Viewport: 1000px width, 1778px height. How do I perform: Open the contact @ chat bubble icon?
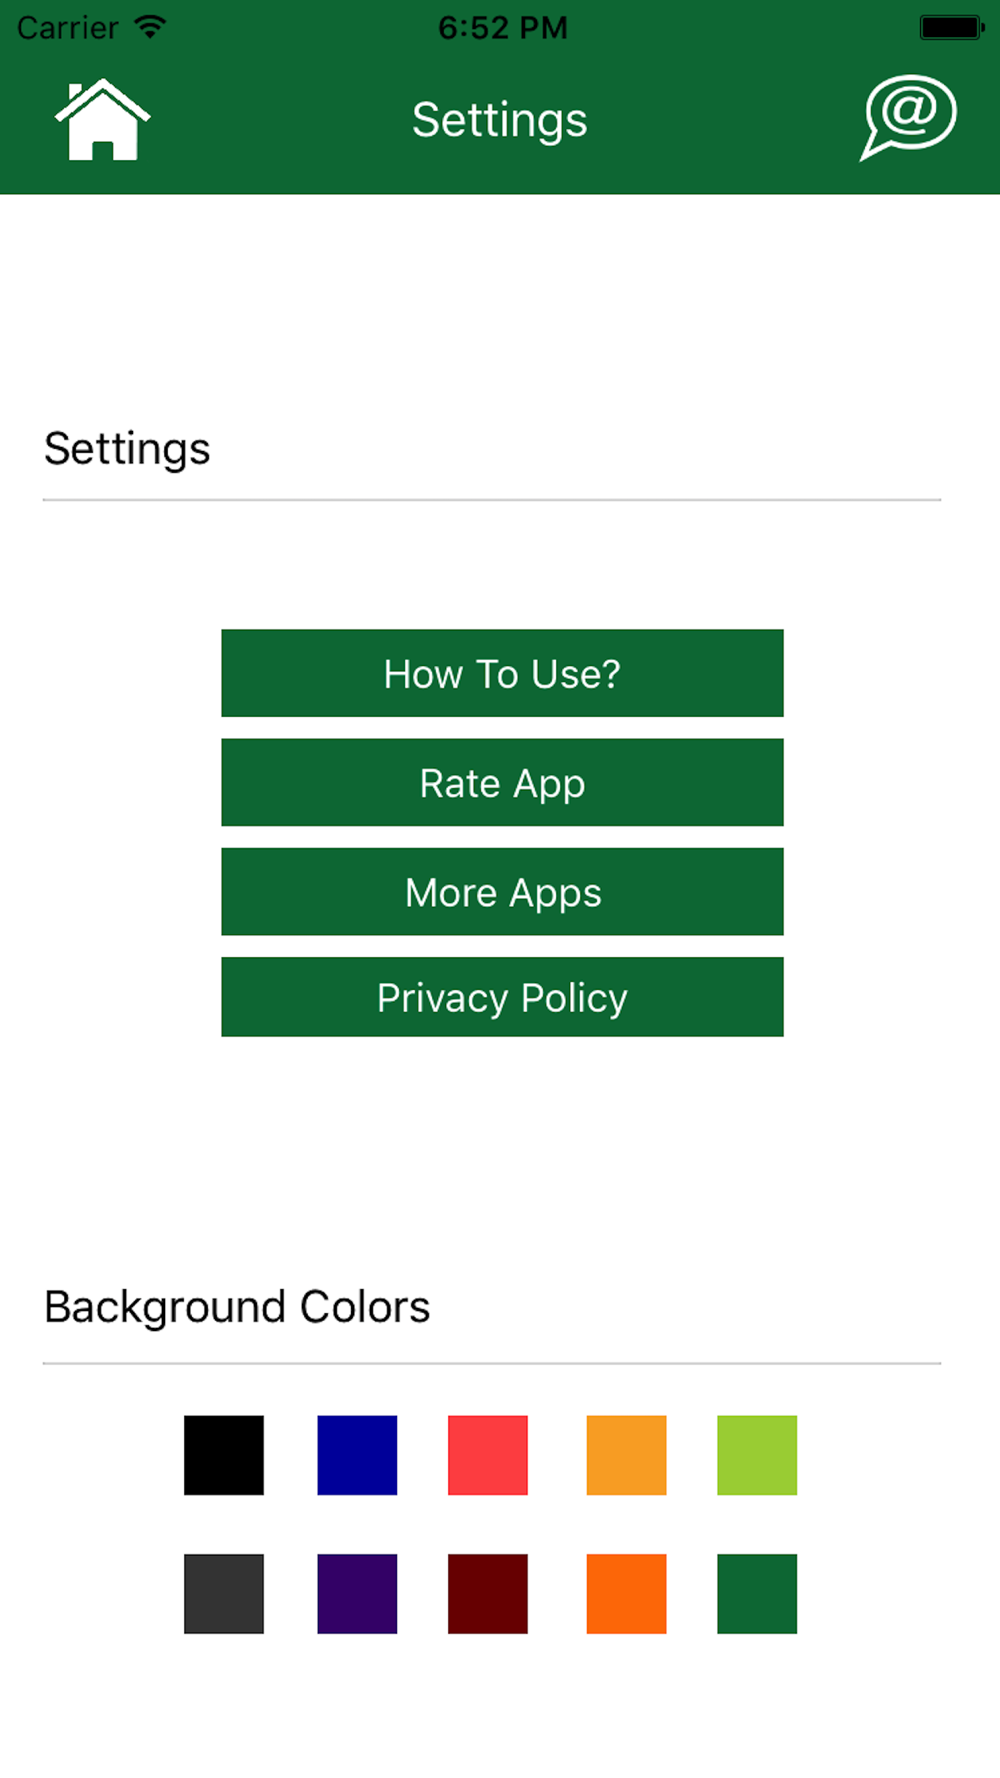click(908, 117)
